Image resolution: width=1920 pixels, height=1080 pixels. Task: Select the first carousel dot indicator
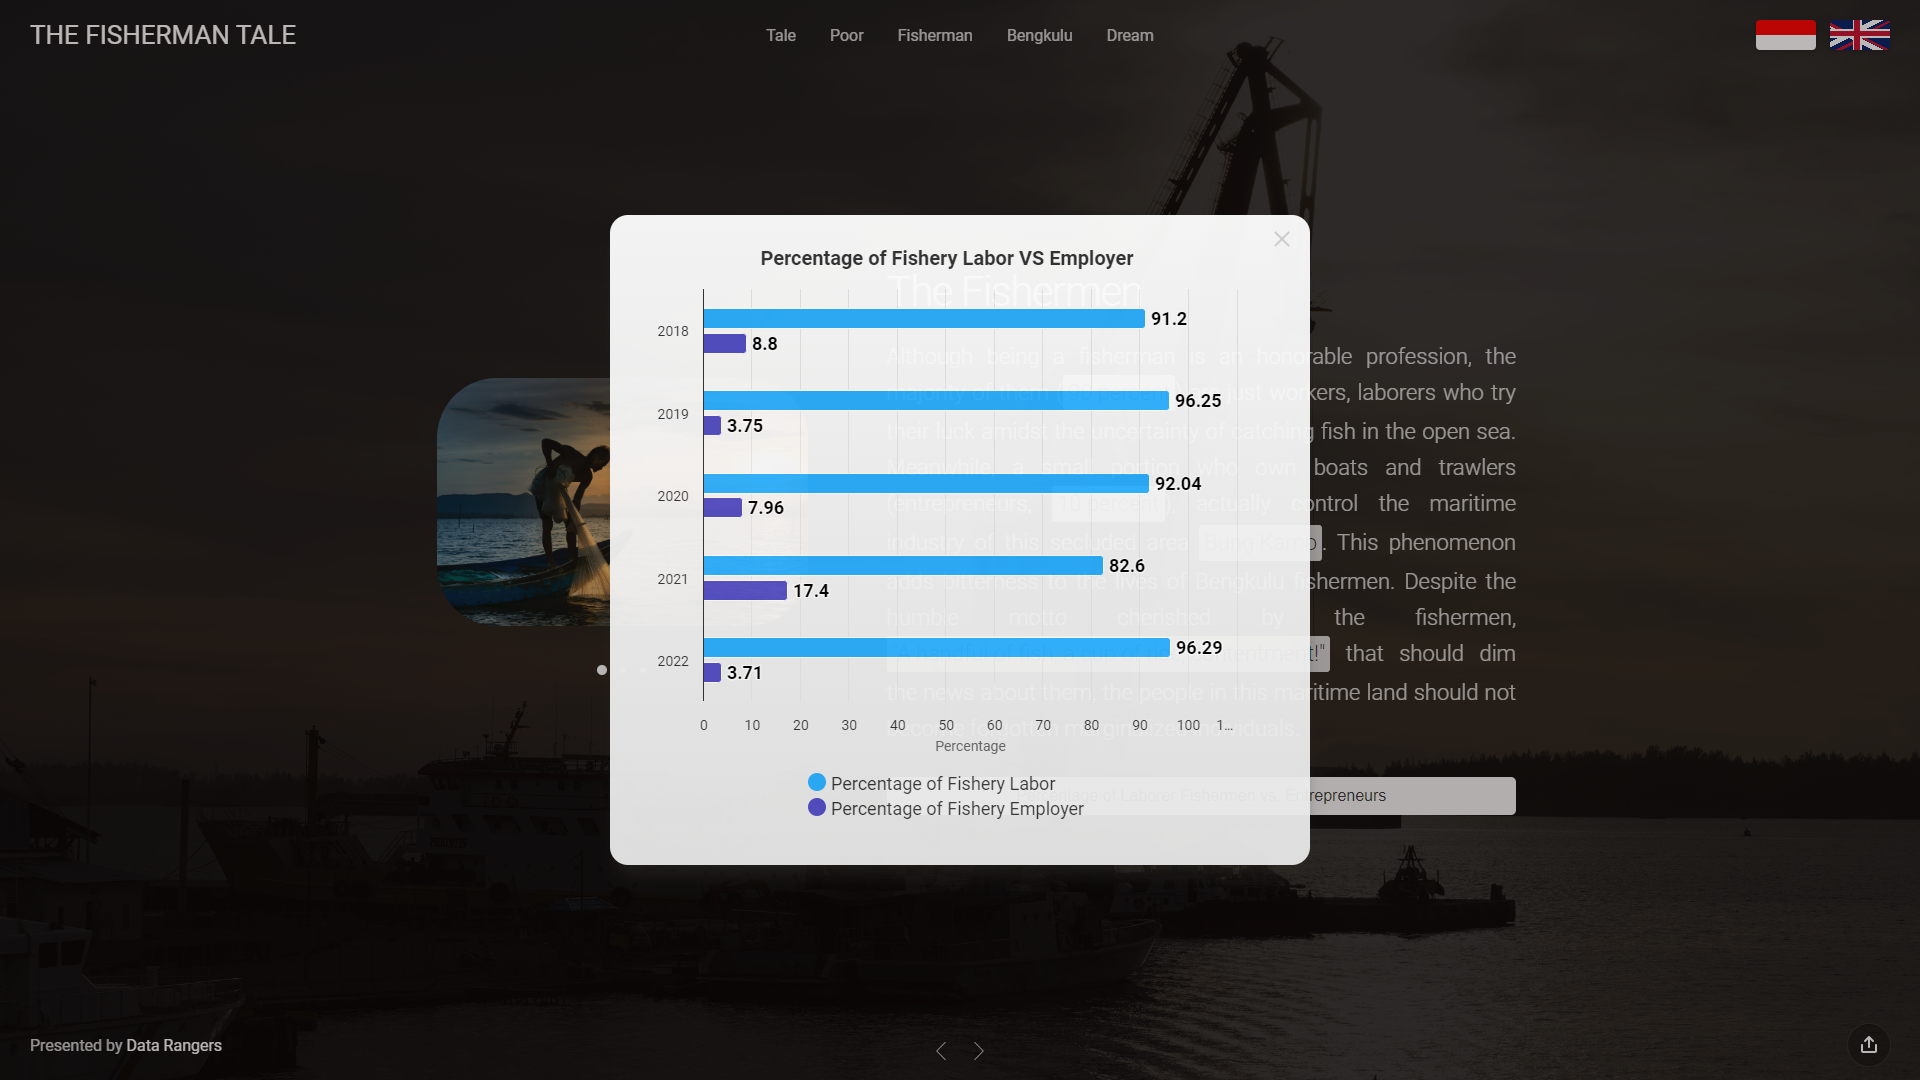601,670
